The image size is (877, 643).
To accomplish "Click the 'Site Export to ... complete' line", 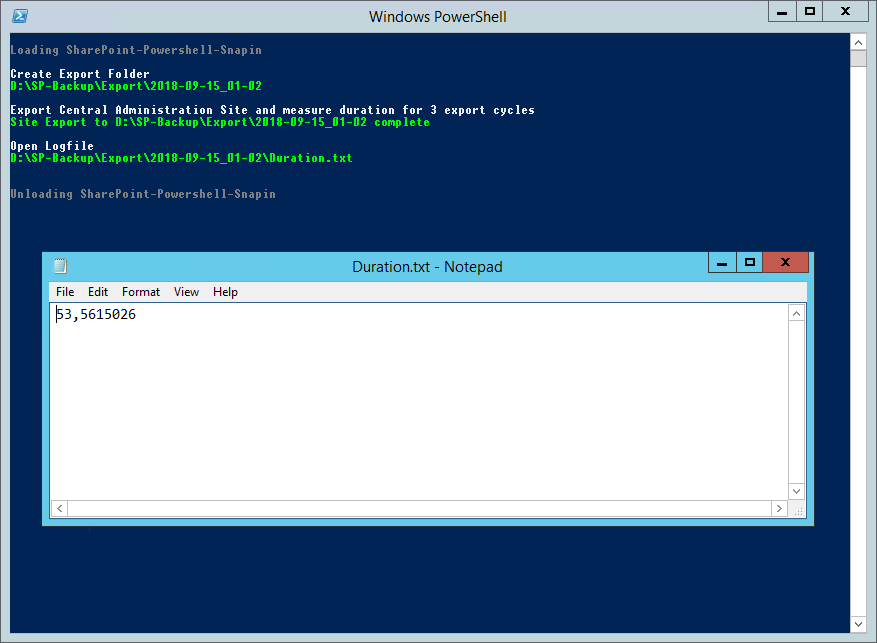I will click(x=220, y=122).
